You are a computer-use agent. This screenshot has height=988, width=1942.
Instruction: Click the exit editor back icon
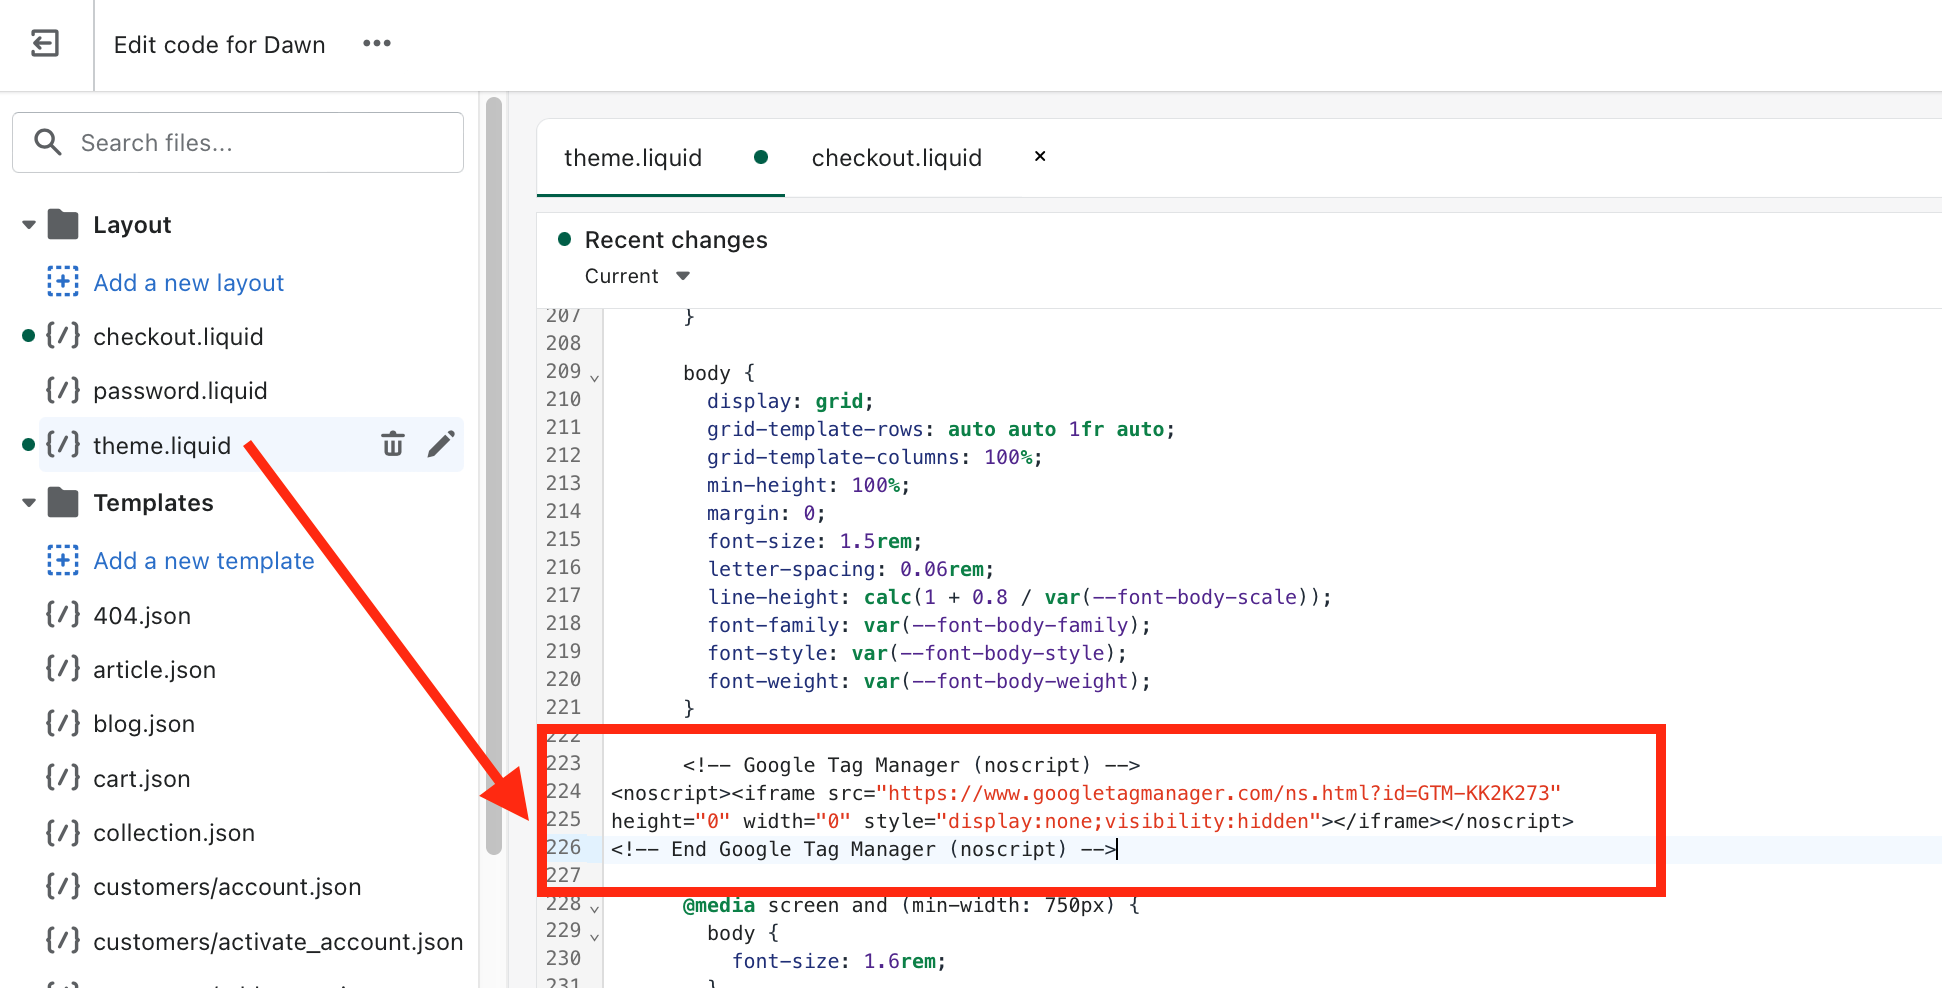pyautogui.click(x=45, y=44)
